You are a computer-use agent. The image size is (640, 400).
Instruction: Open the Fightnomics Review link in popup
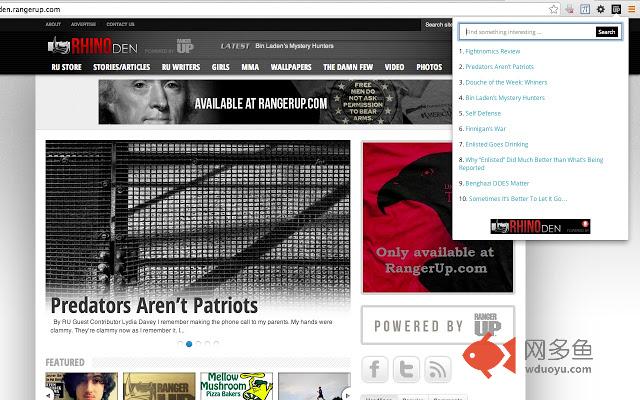coord(490,50)
